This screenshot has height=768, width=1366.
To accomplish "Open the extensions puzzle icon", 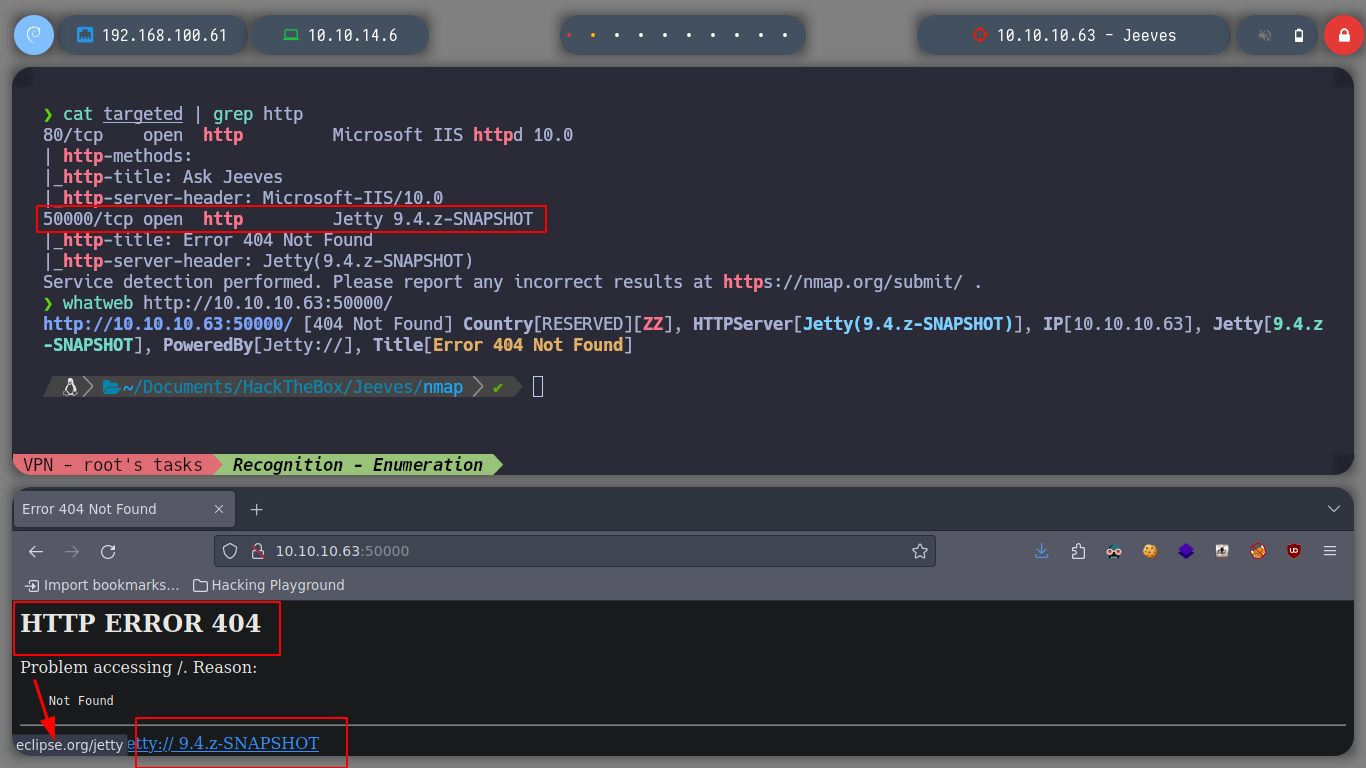I will [1078, 551].
